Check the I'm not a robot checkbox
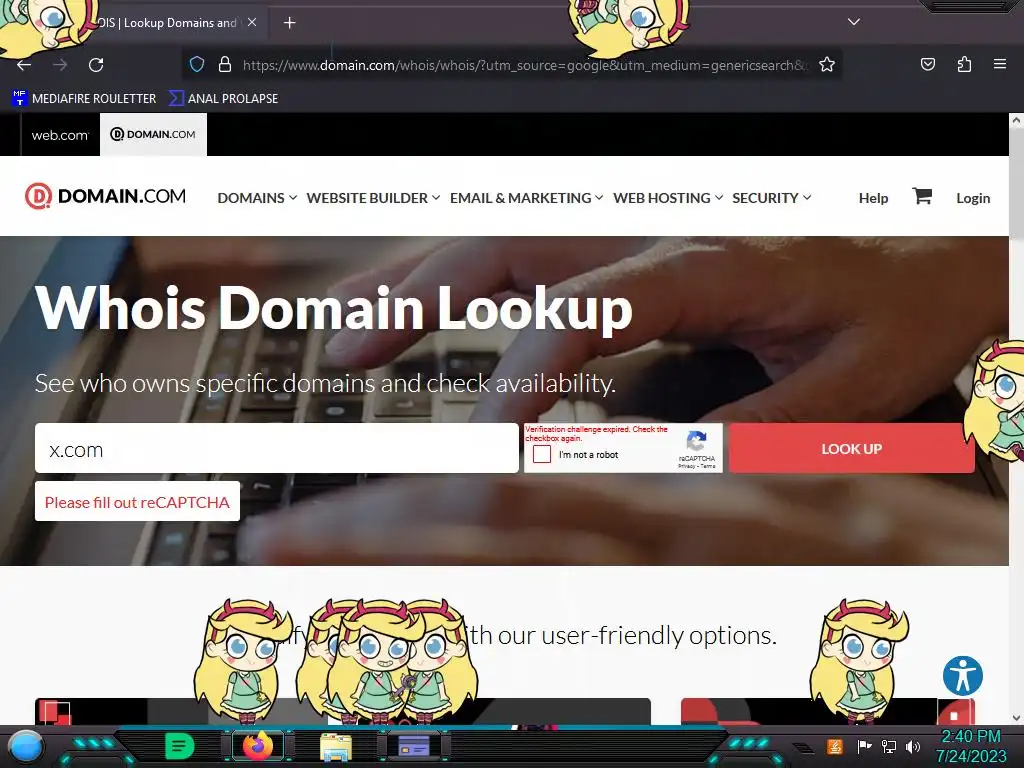Screen dimensions: 1024x768 542,455
